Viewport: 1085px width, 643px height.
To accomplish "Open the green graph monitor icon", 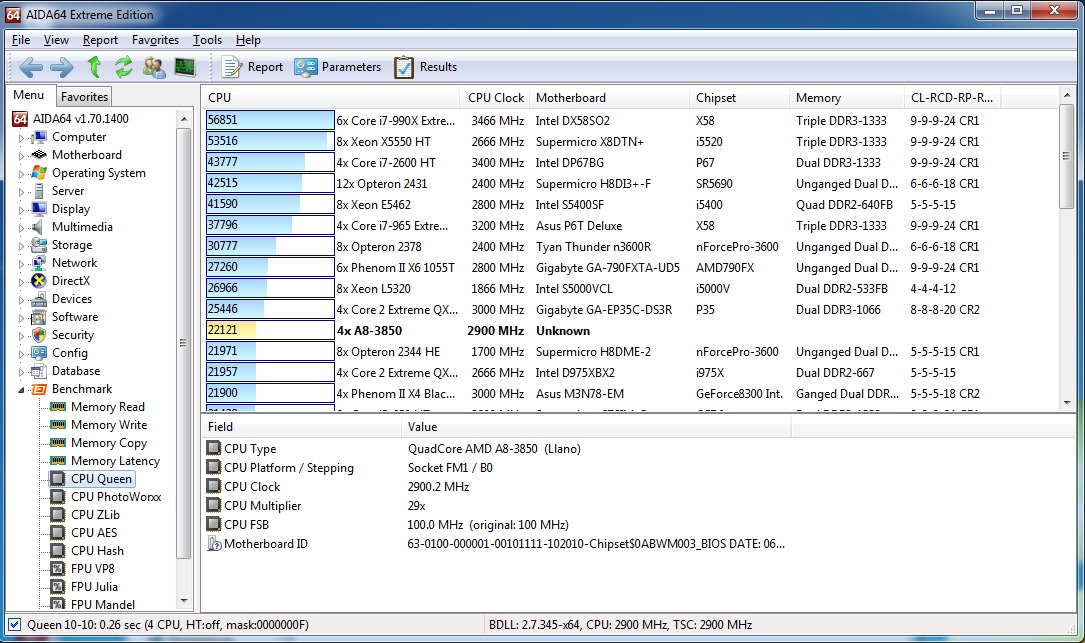I will point(185,67).
